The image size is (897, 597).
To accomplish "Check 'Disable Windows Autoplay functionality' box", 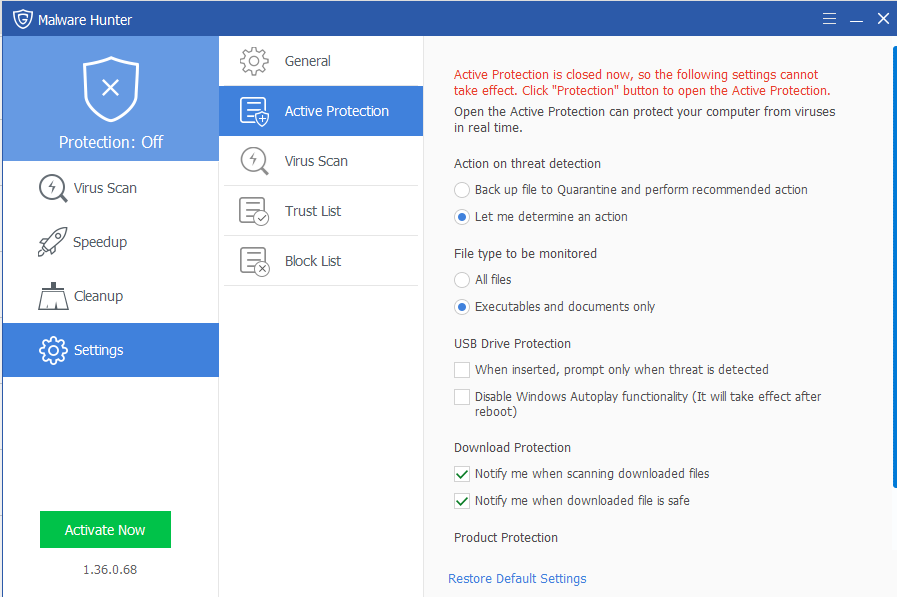I will click(x=462, y=397).
